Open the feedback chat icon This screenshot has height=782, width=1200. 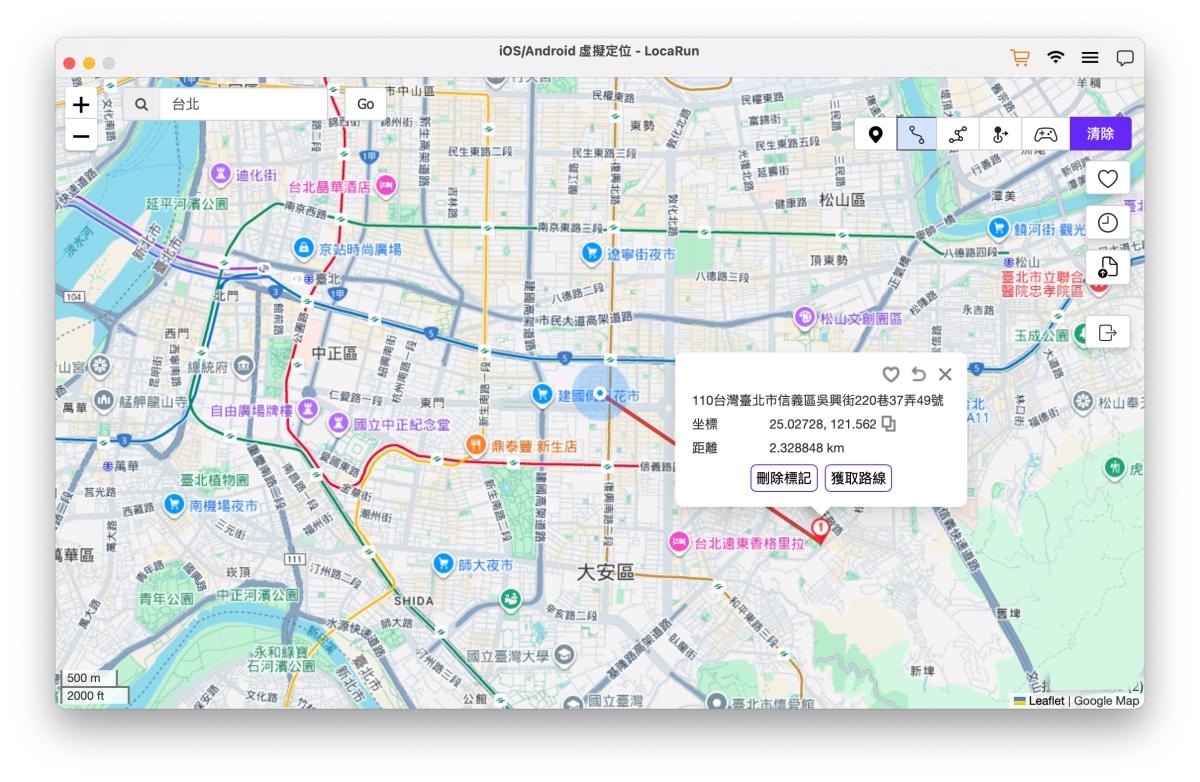click(1125, 58)
